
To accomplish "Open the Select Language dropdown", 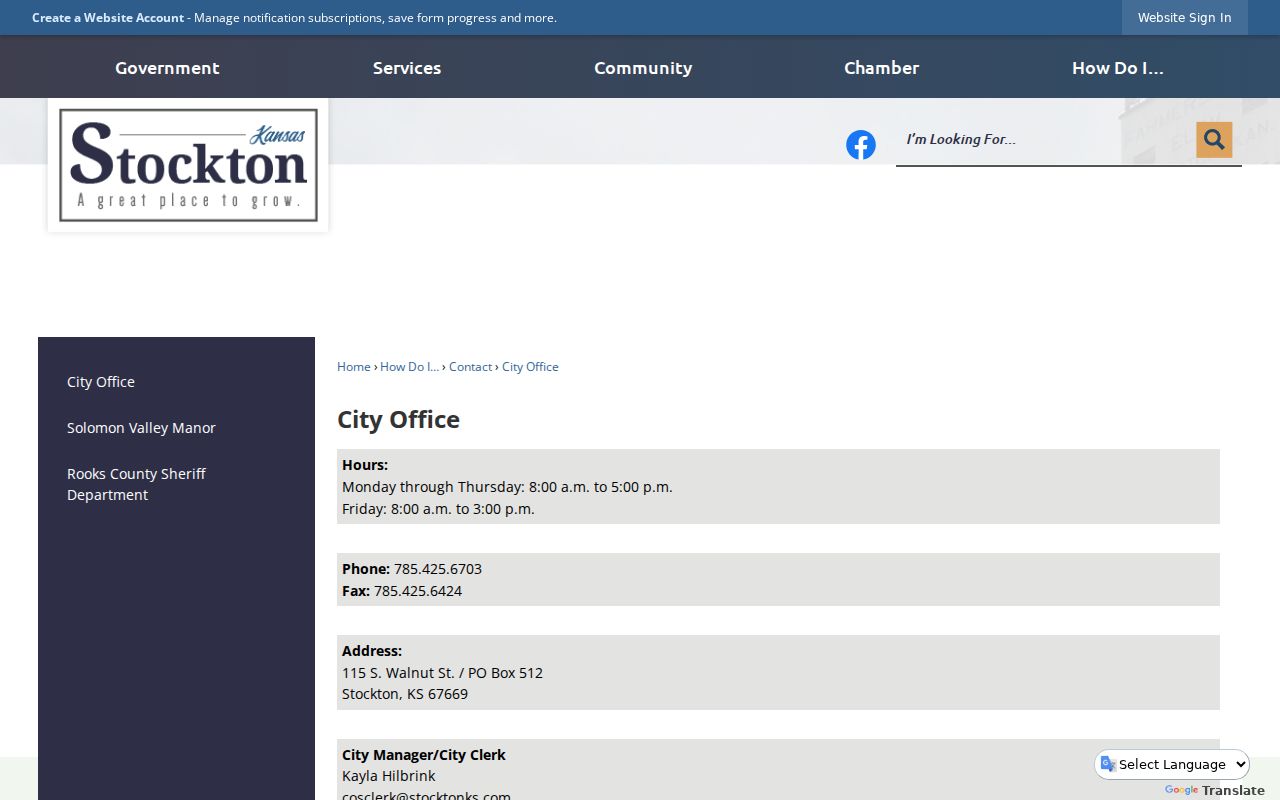I will [x=1172, y=764].
